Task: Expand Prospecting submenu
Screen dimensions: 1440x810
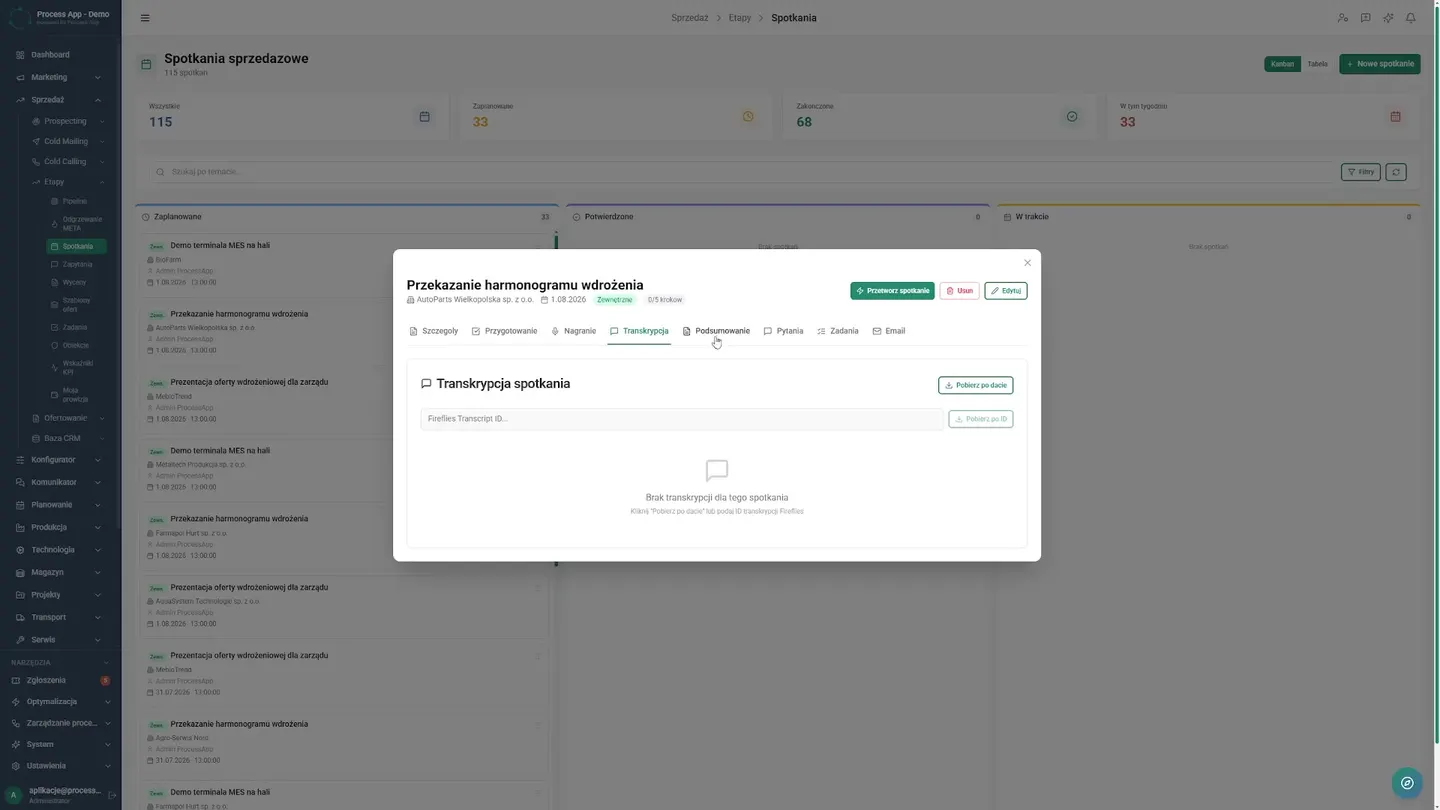Action: pyautogui.click(x=68, y=121)
